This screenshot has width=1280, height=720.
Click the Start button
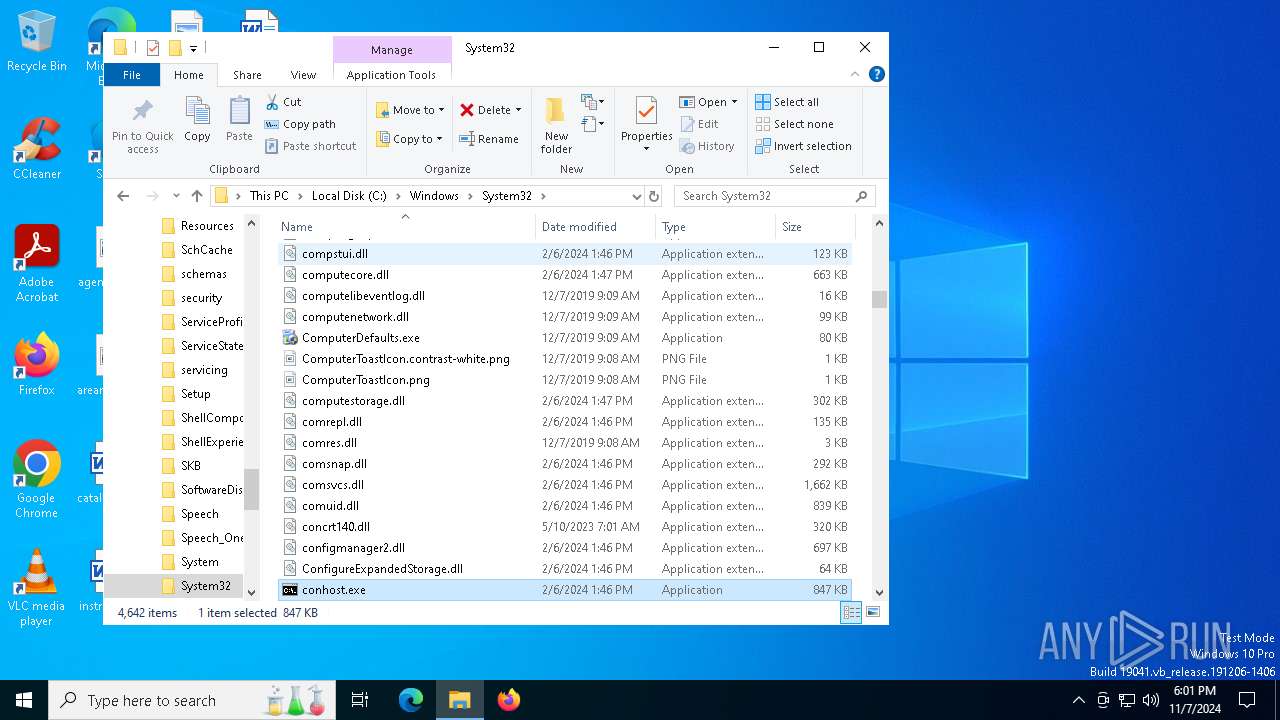pyautogui.click(x=24, y=700)
